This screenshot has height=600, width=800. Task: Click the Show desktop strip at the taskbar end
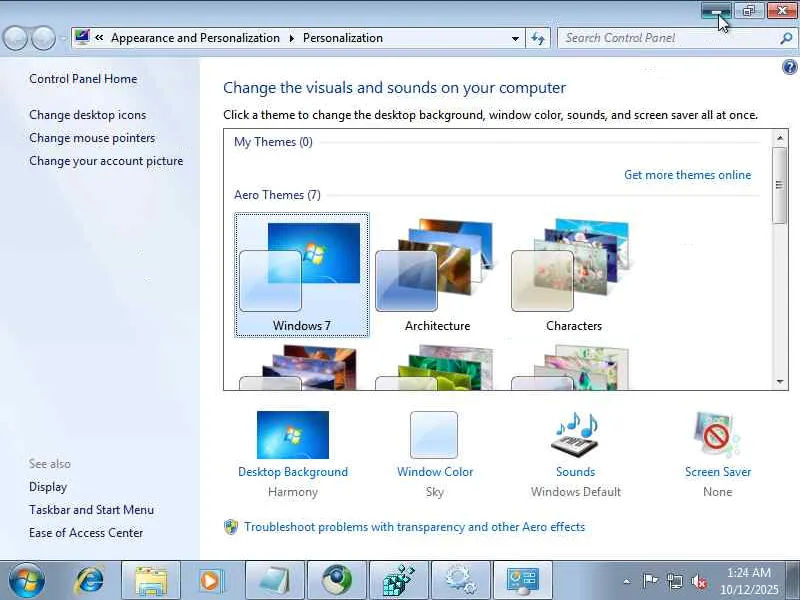tap(793, 581)
